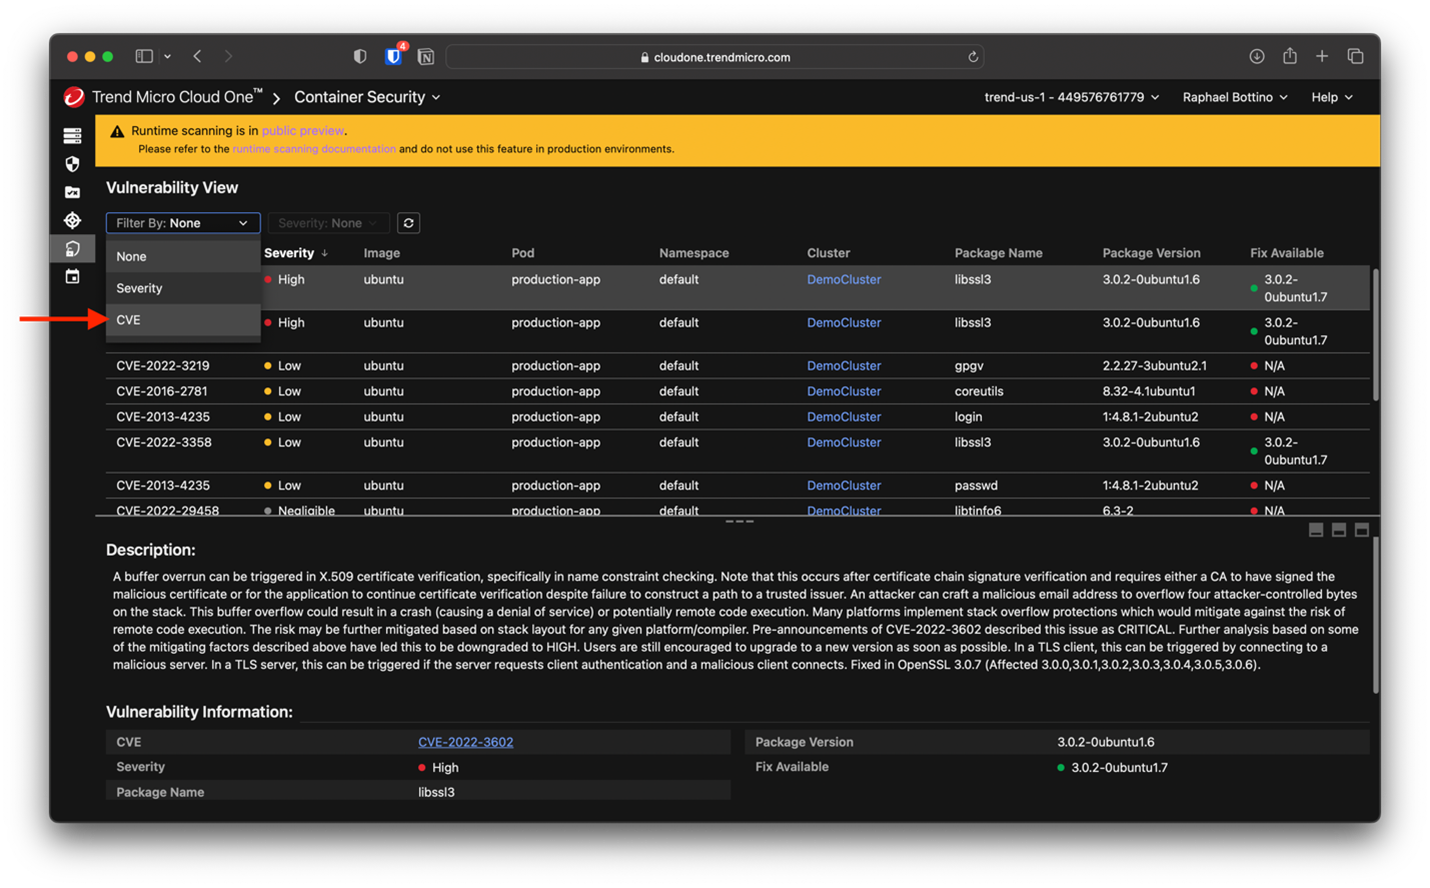The width and height of the screenshot is (1430, 888).
Task: Choose CVE in the Filter By list
Action: coord(128,320)
